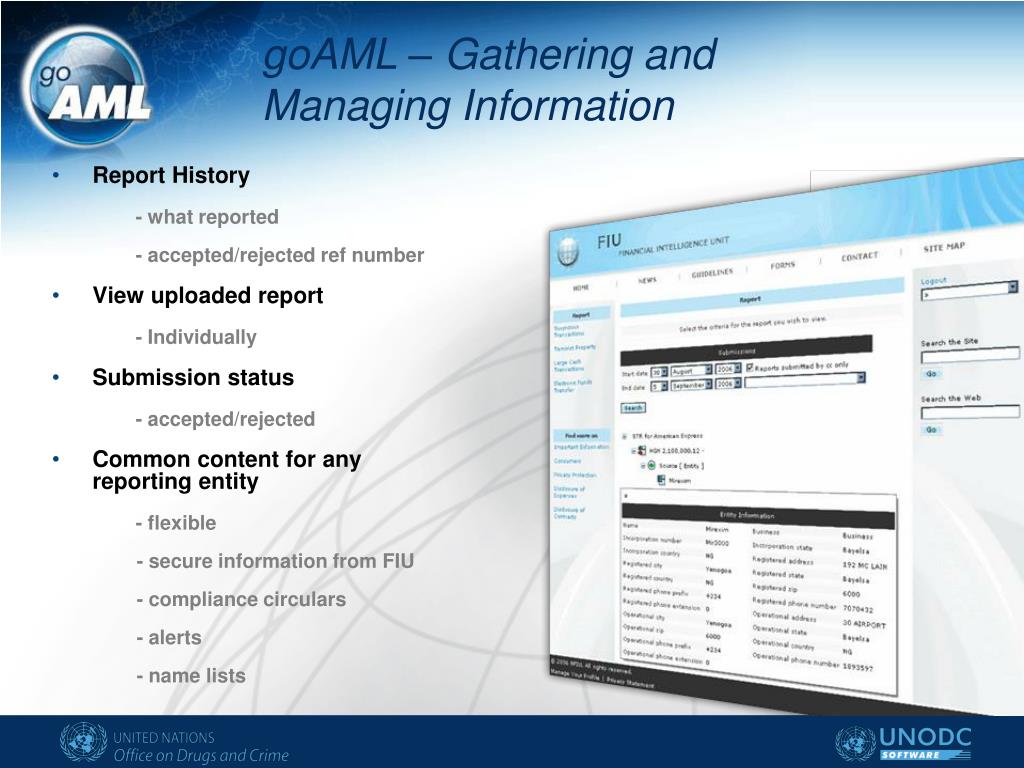Click the 'View uploaded report' bullet text

208,295
